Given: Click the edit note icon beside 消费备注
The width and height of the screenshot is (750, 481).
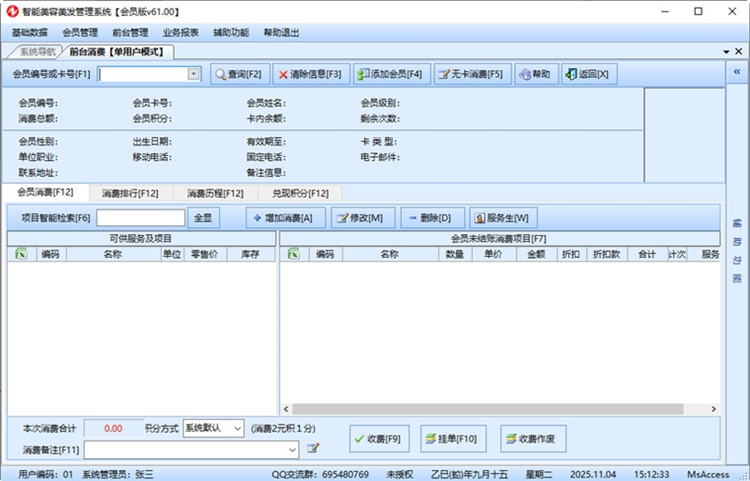Looking at the screenshot, I should [313, 448].
